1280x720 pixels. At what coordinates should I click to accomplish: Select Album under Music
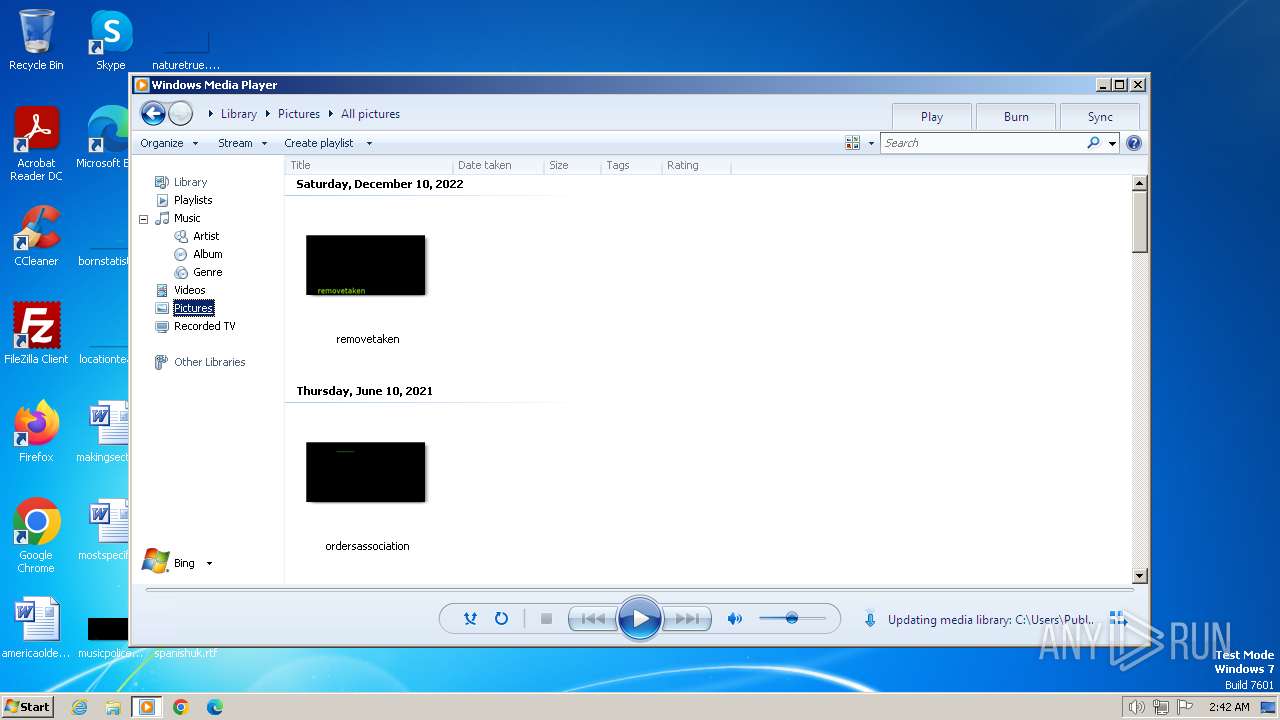[x=207, y=254]
